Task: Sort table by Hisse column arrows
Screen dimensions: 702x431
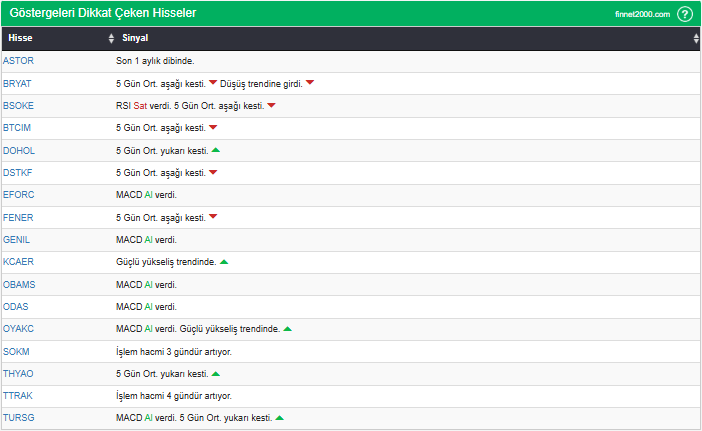Action: 111,38
